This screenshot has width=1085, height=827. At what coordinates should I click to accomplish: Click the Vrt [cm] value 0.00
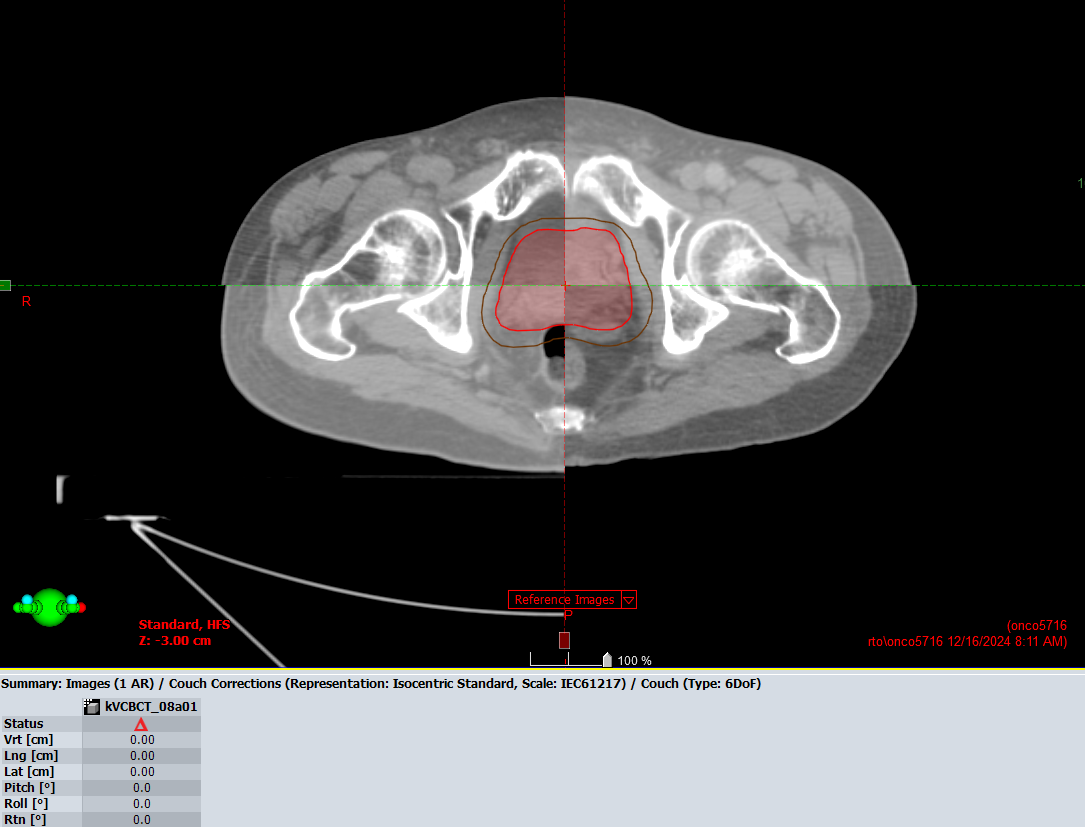click(x=142, y=740)
